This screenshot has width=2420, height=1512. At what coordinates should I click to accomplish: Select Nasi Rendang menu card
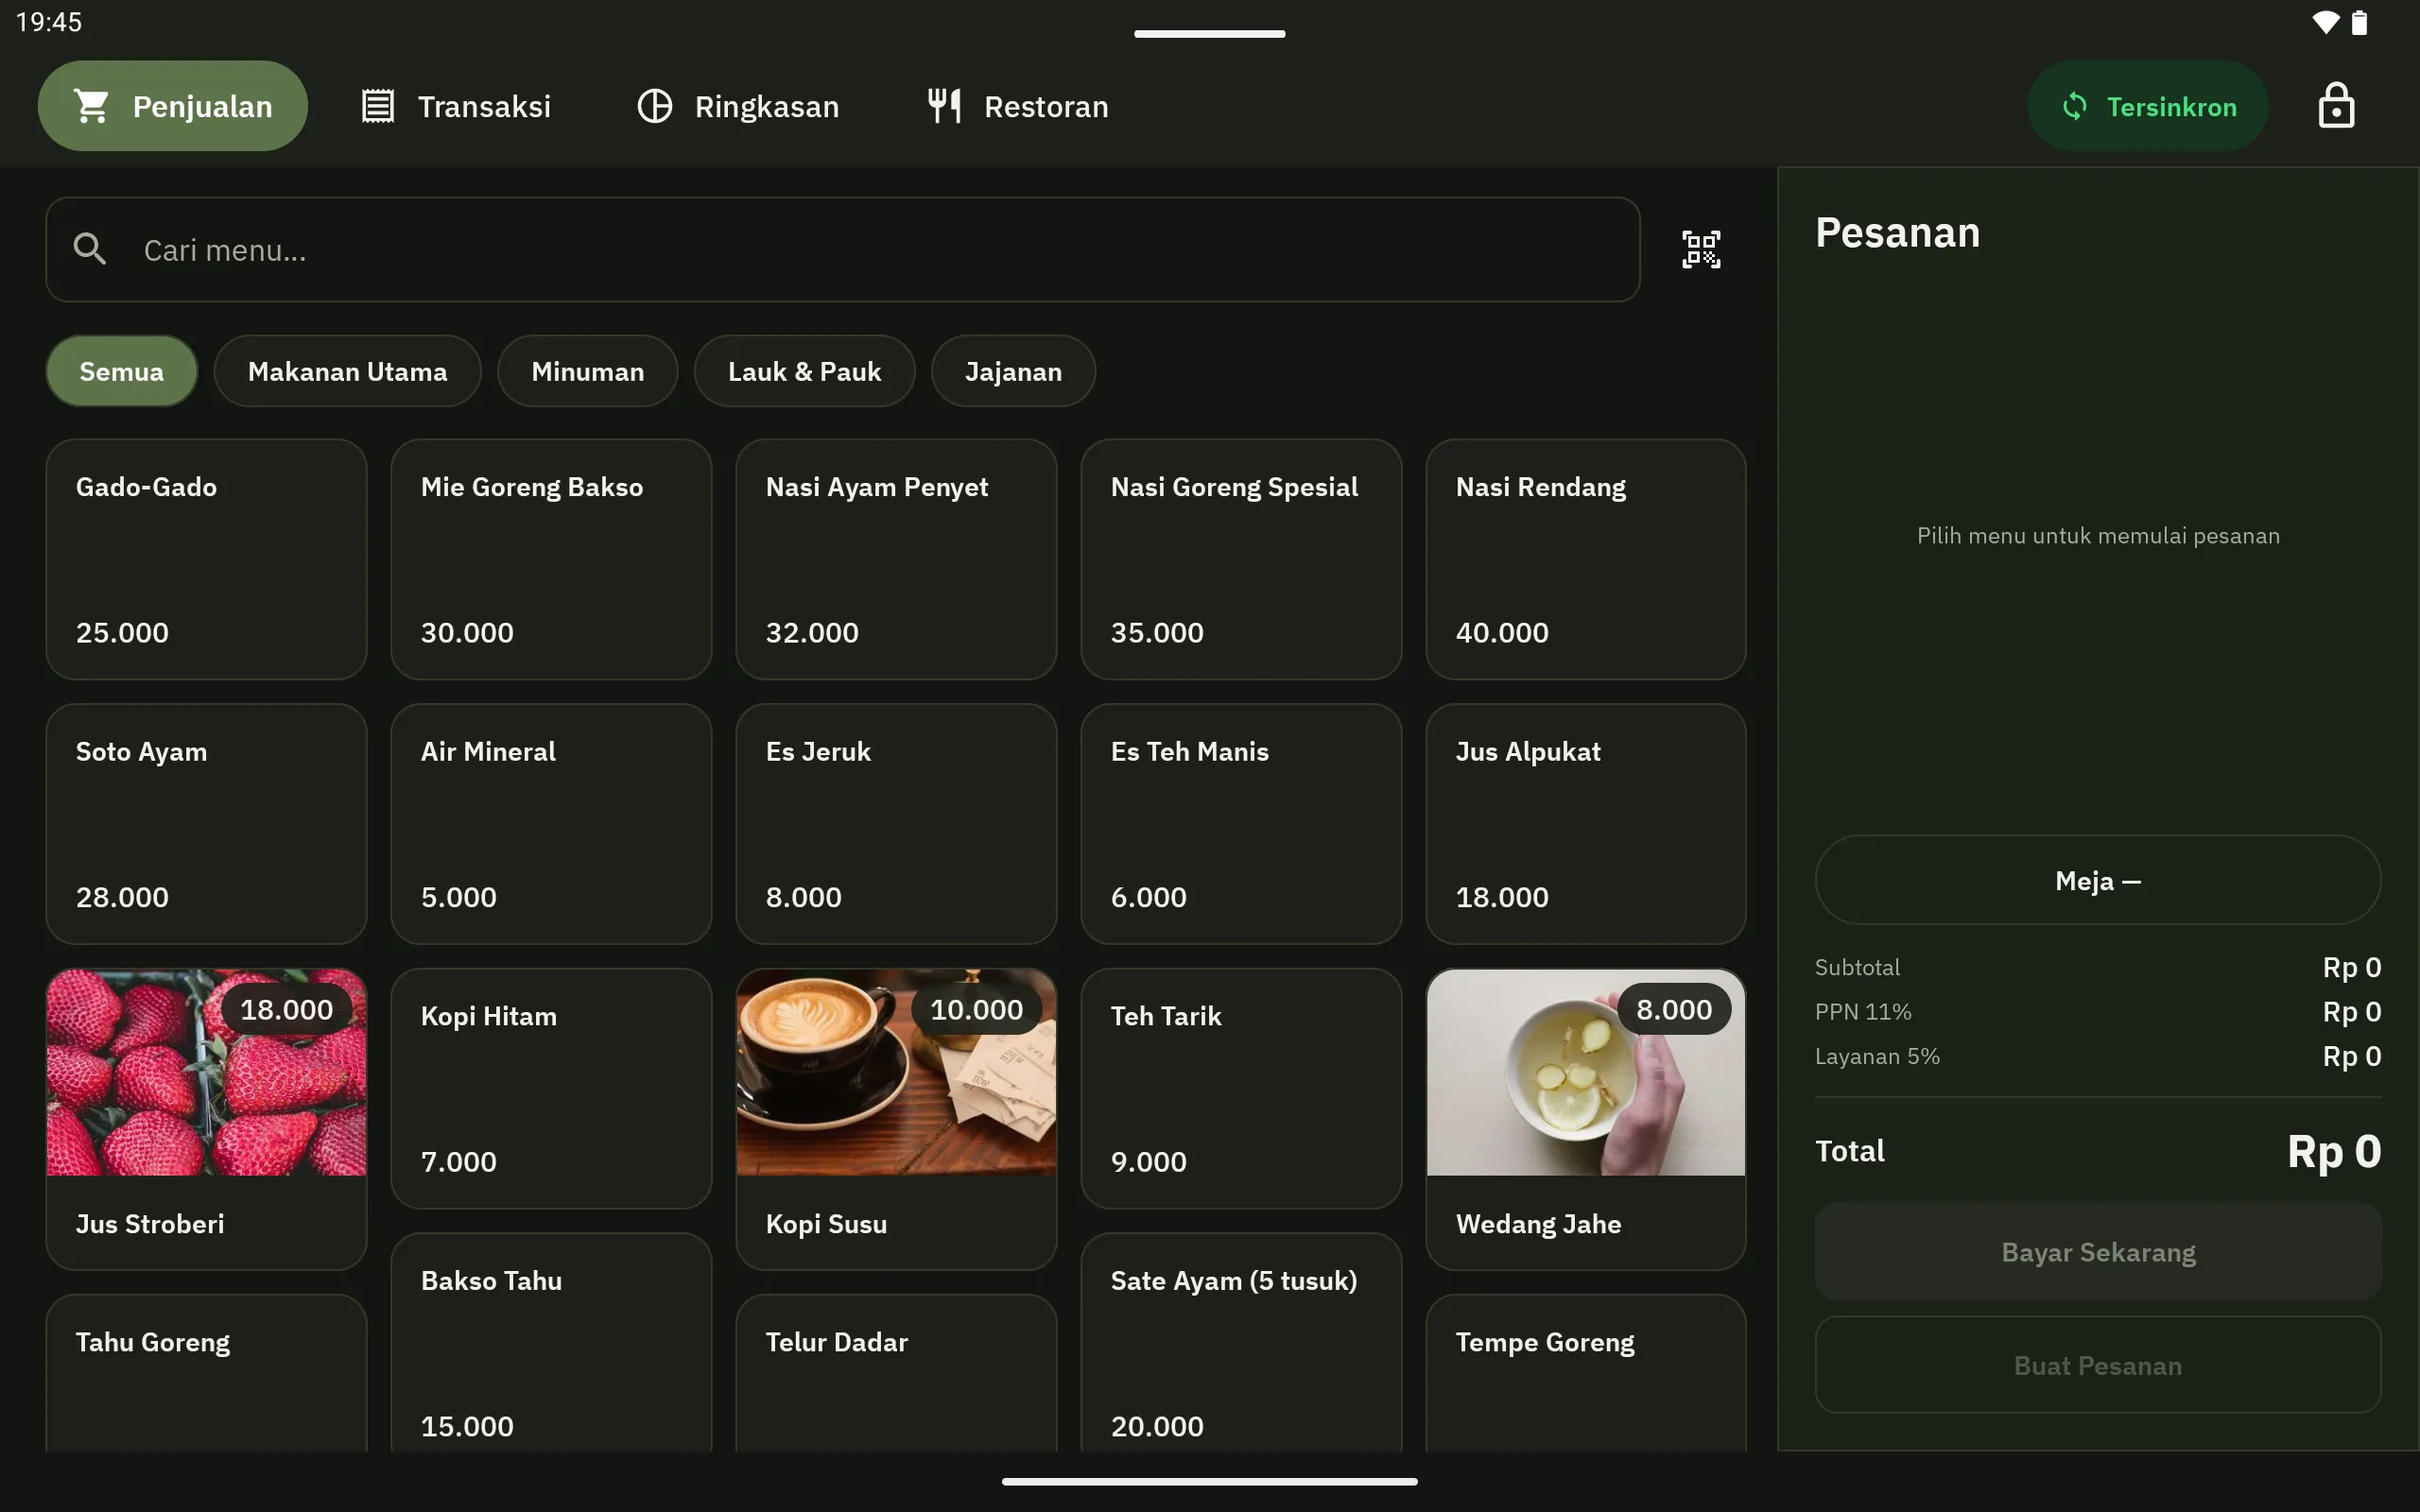click(1586, 559)
